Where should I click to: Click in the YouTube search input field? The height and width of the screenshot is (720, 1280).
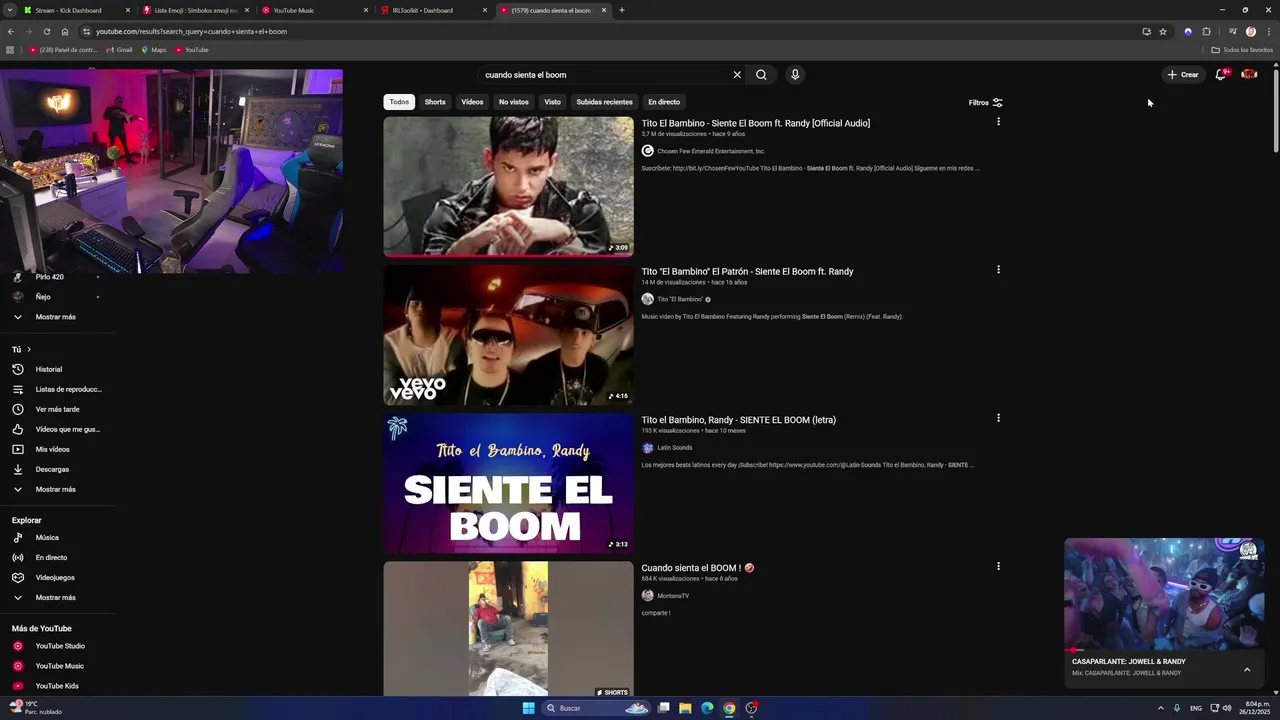click(605, 75)
